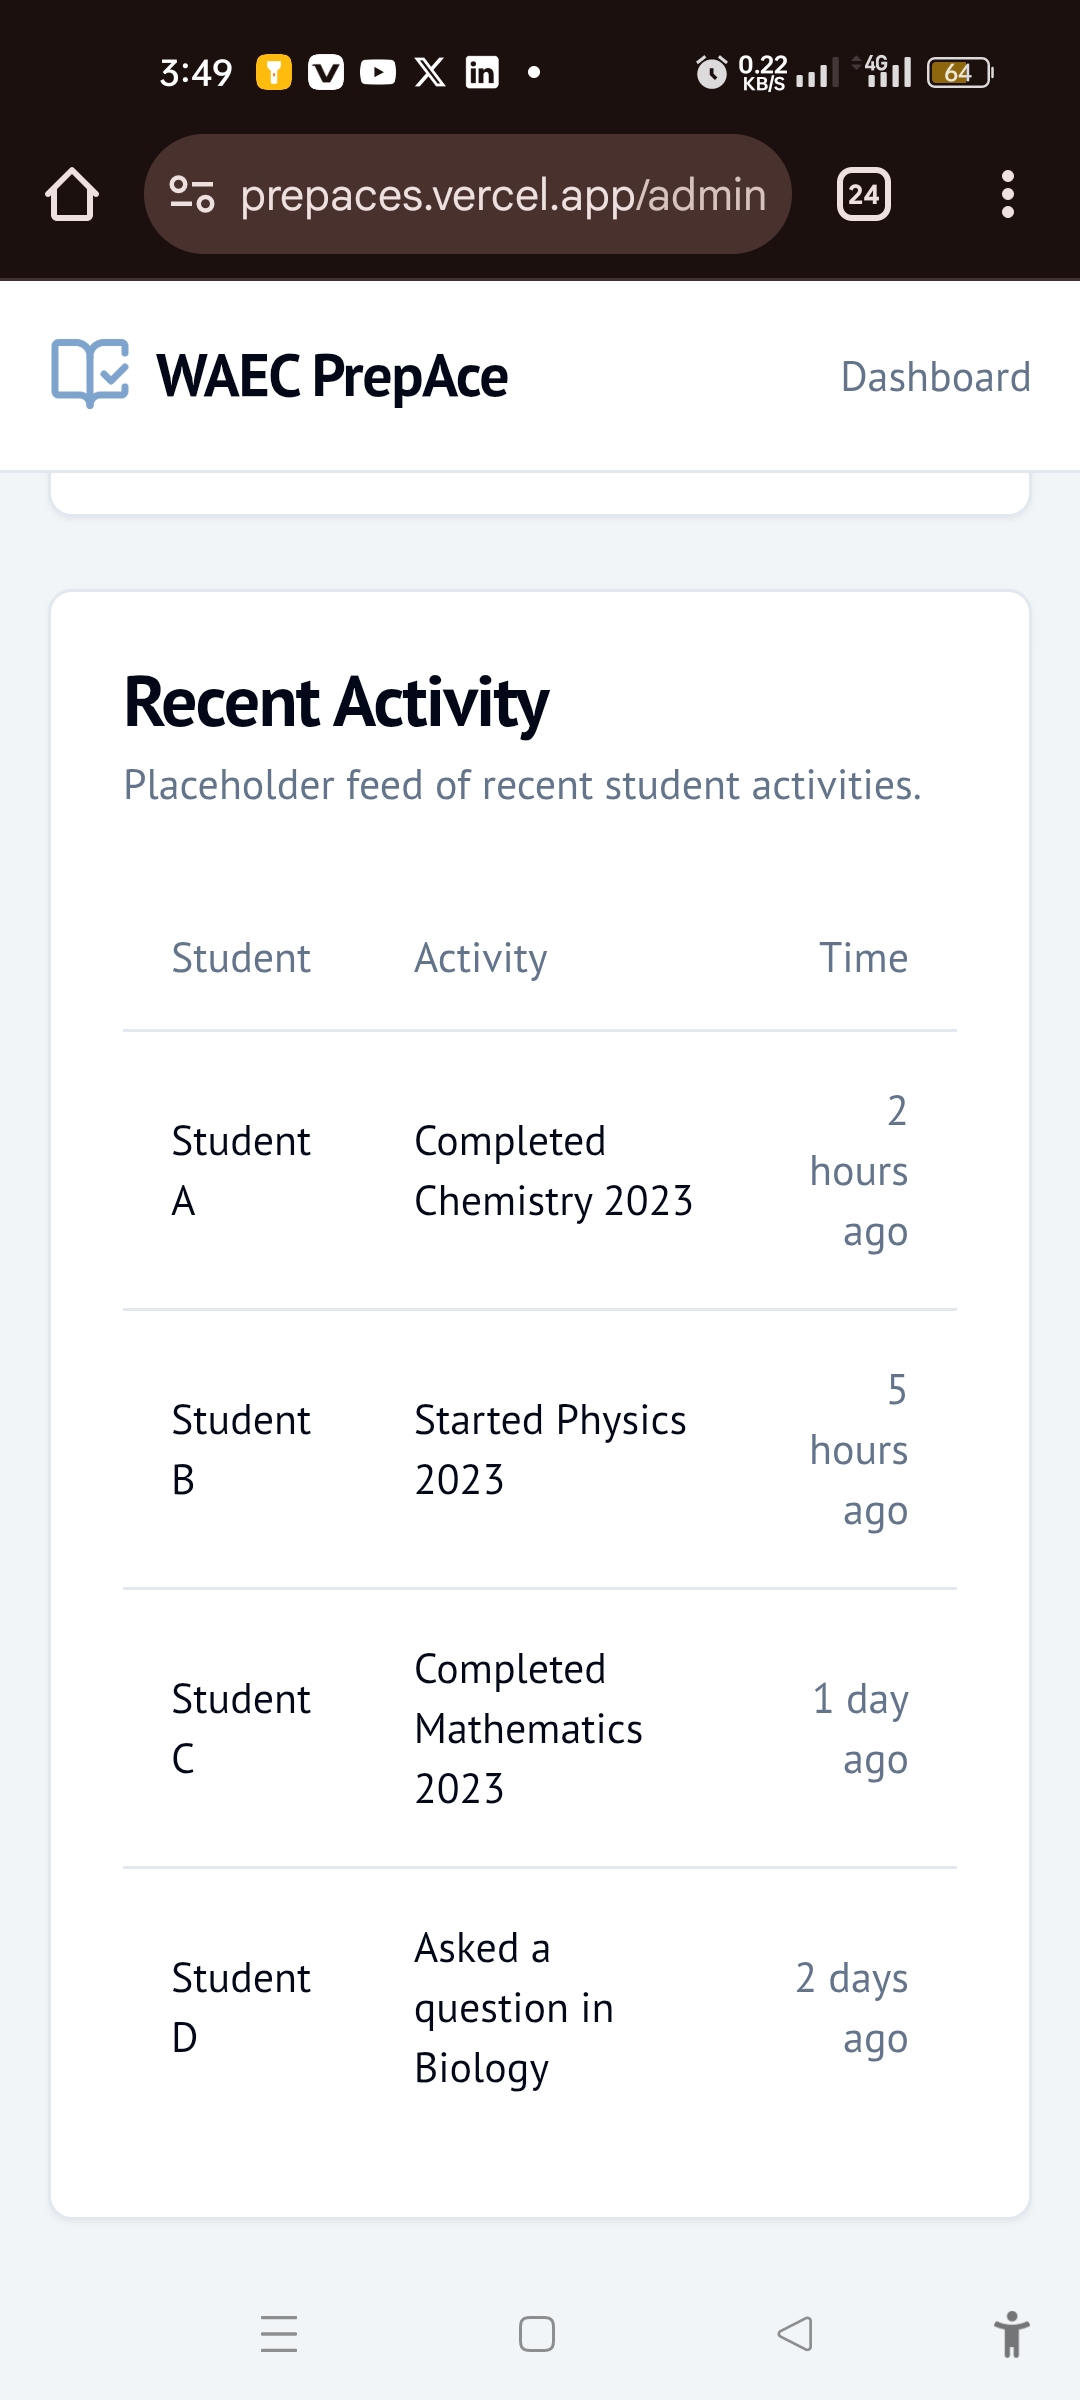Tap the Recent Activity heading
The image size is (1080, 2400).
pyautogui.click(x=336, y=702)
